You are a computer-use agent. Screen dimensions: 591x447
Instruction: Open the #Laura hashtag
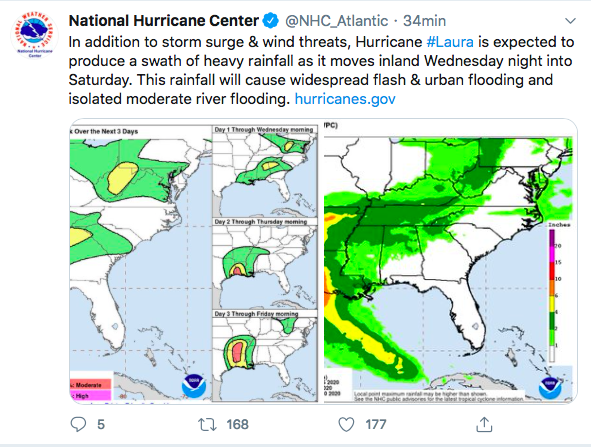coord(450,42)
